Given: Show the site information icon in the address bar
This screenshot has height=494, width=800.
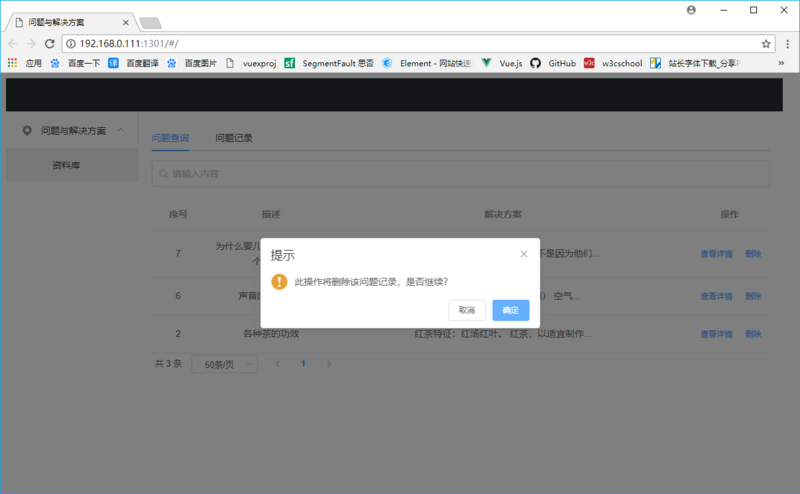Looking at the screenshot, I should click(x=71, y=44).
